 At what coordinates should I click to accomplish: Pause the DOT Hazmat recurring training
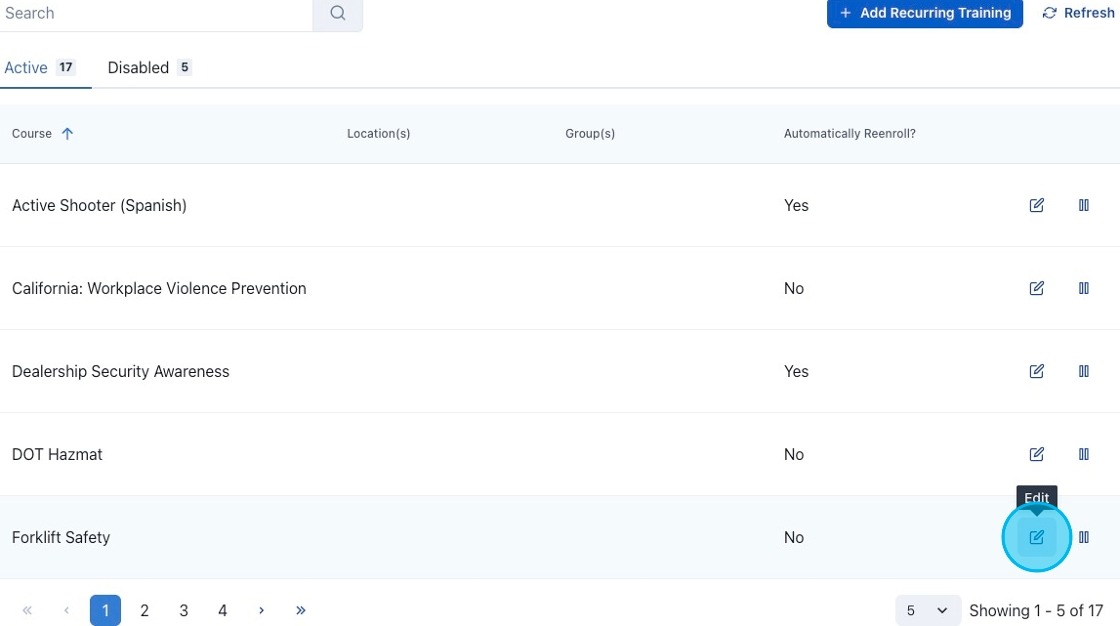[x=1083, y=454]
